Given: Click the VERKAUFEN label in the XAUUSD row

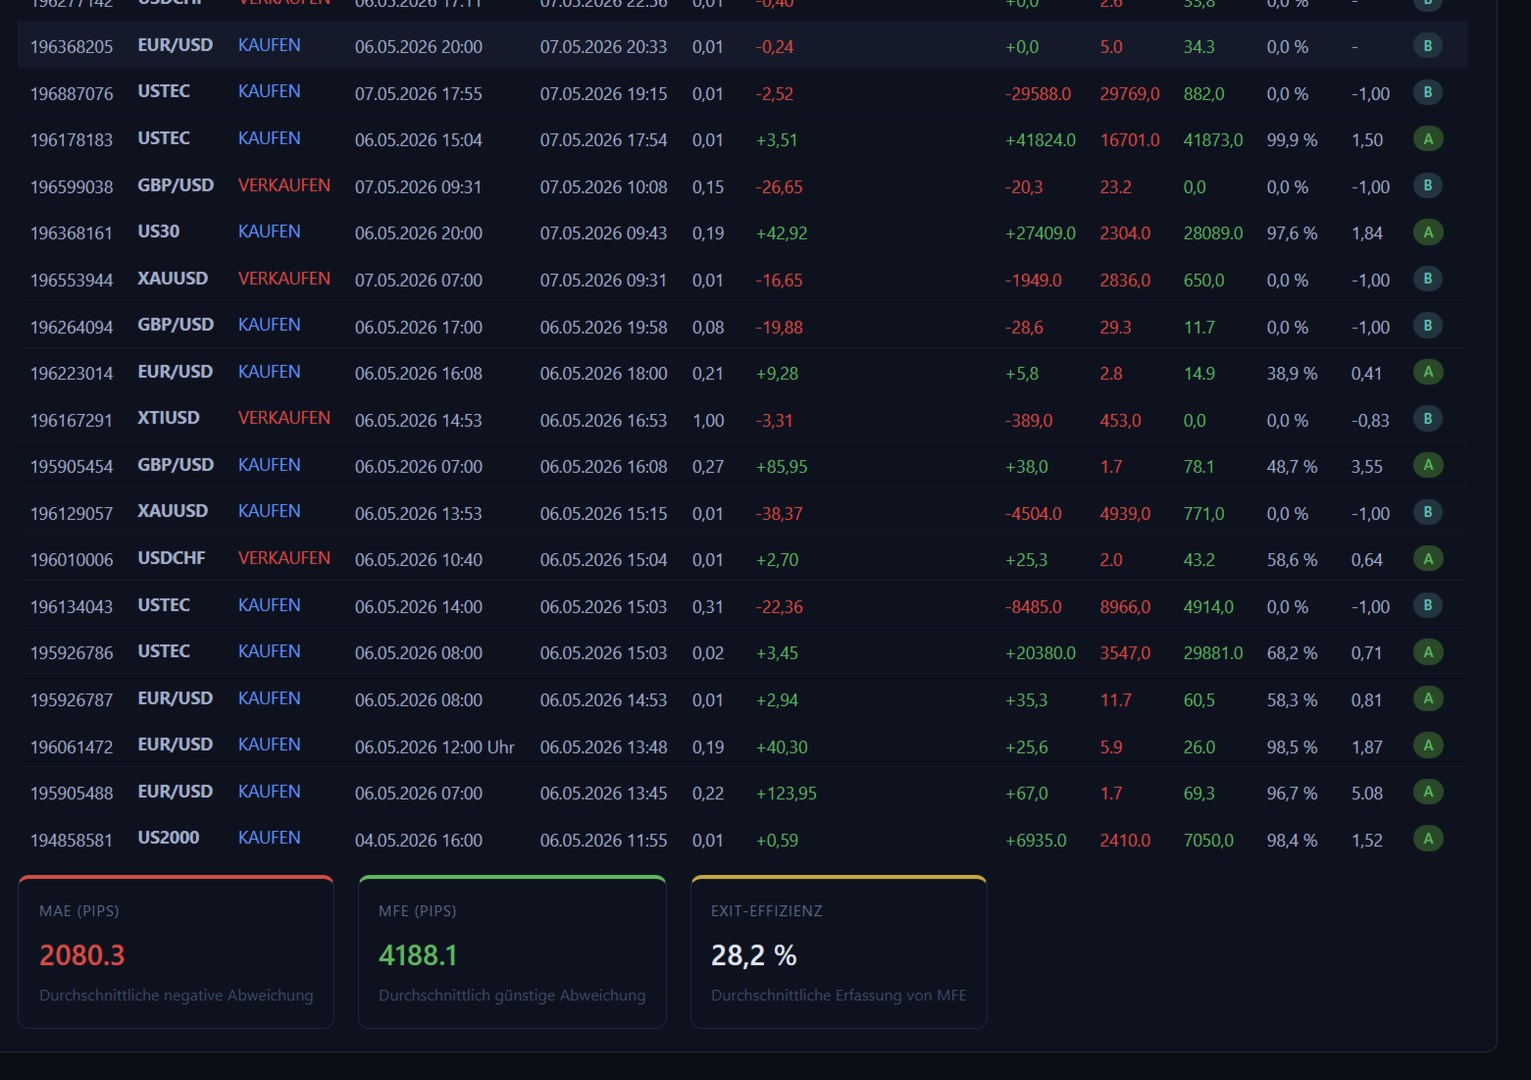Looking at the screenshot, I should click(284, 279).
